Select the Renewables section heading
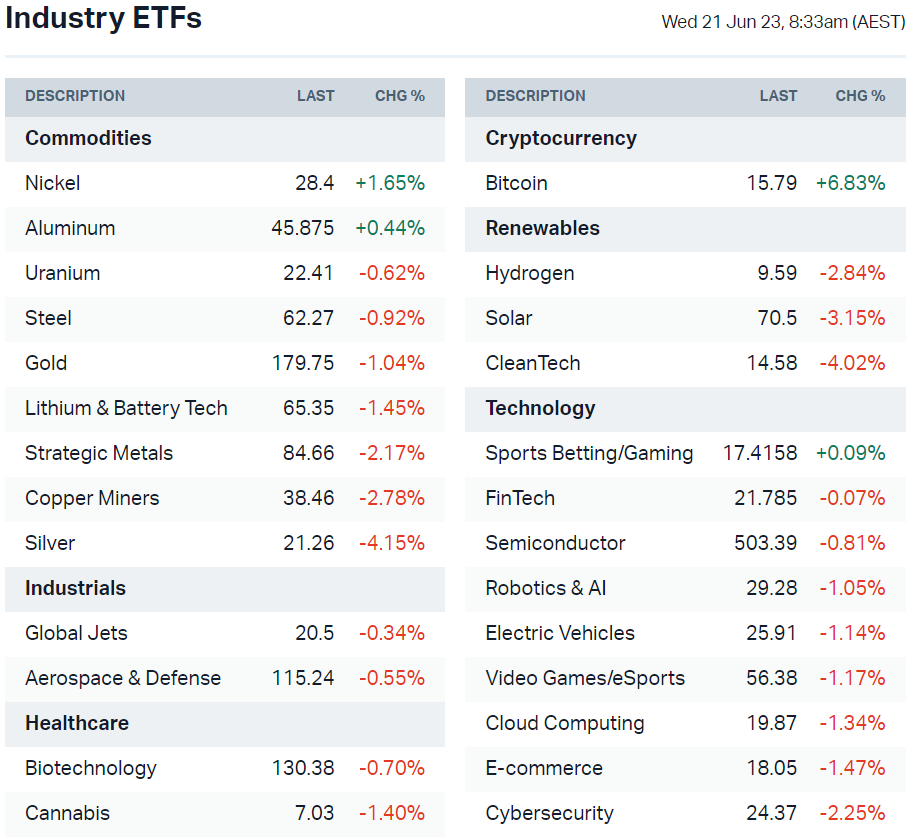 coord(542,228)
